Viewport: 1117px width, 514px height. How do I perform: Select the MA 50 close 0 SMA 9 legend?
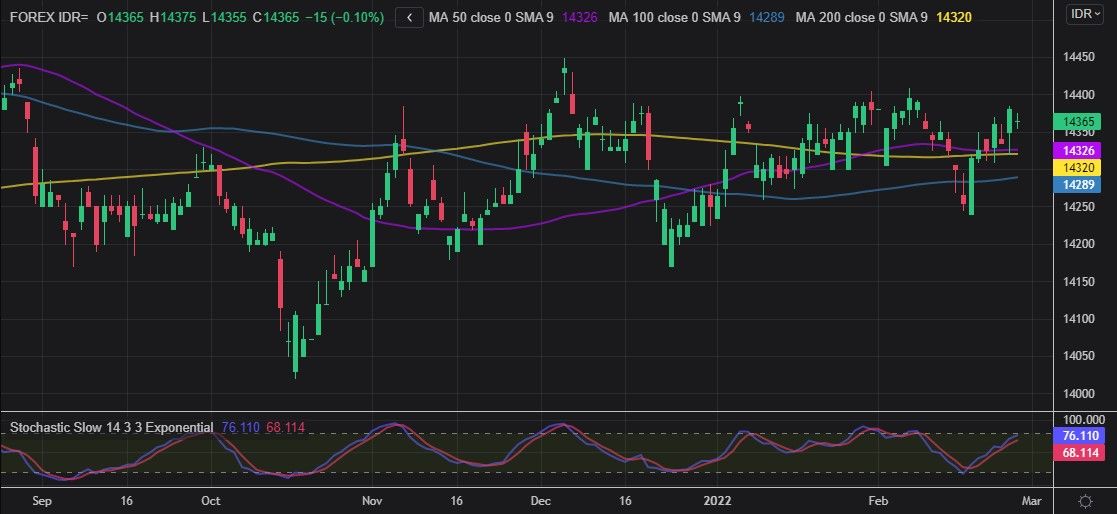coord(491,18)
